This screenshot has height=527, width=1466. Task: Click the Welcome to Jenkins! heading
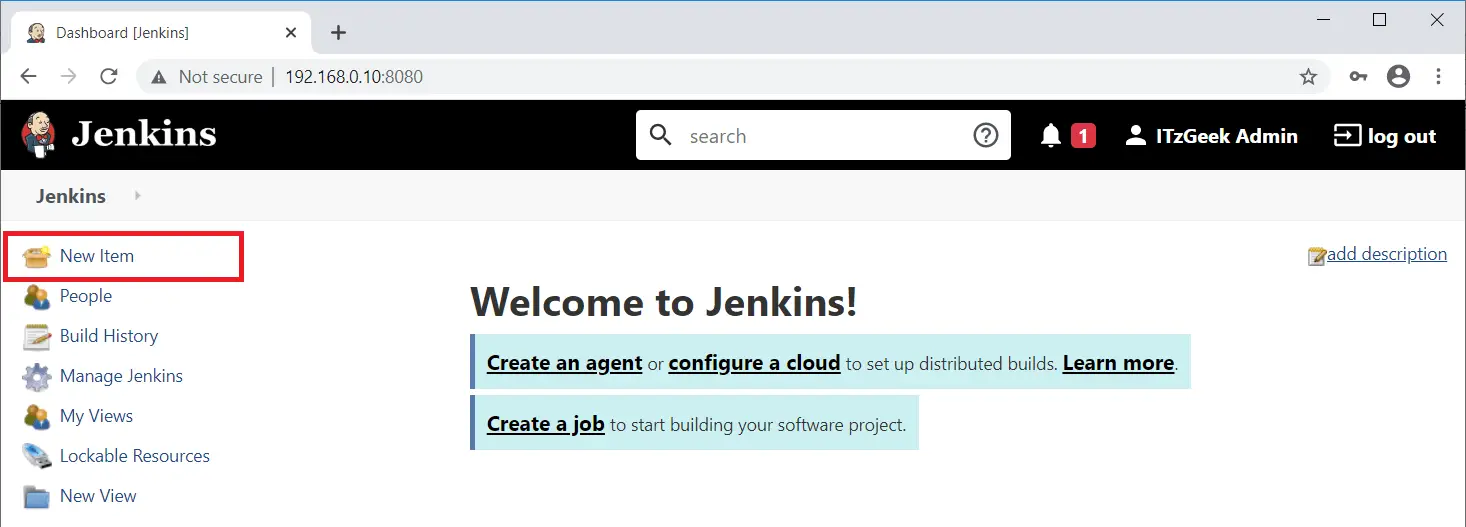(x=664, y=301)
